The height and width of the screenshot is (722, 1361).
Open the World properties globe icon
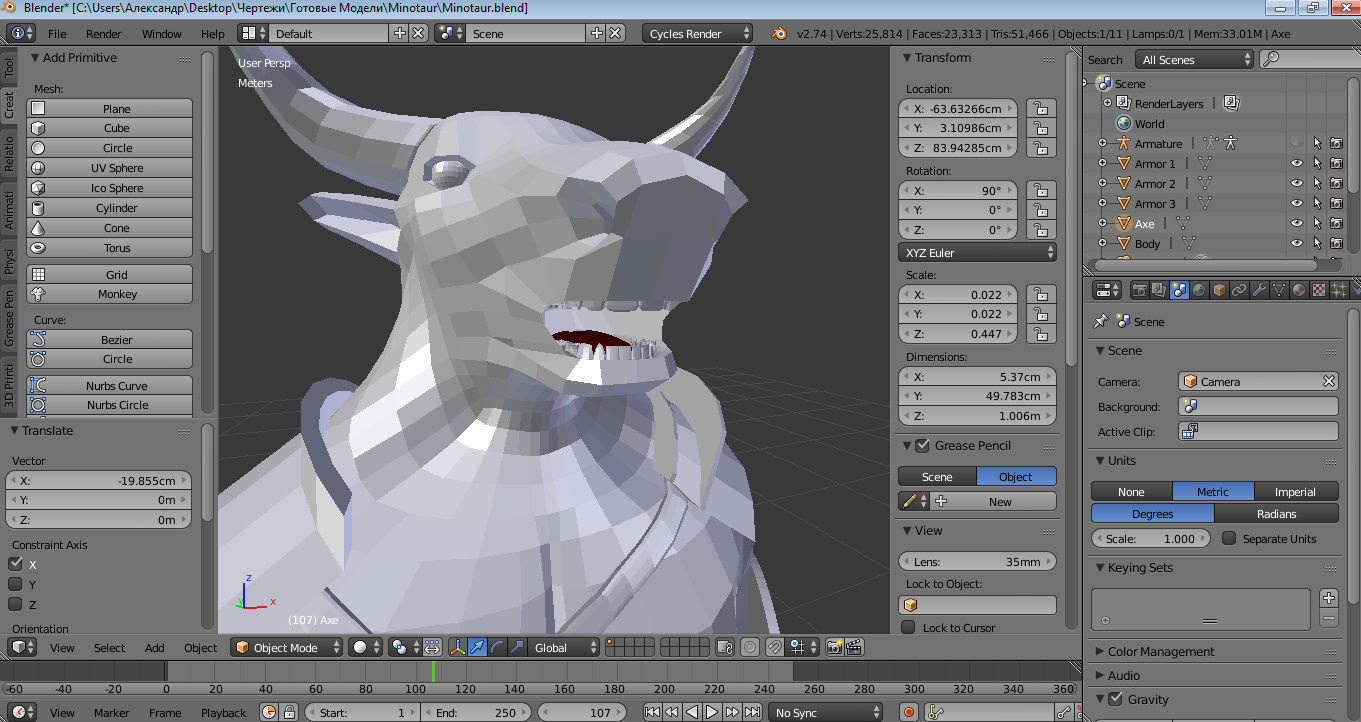(1199, 289)
